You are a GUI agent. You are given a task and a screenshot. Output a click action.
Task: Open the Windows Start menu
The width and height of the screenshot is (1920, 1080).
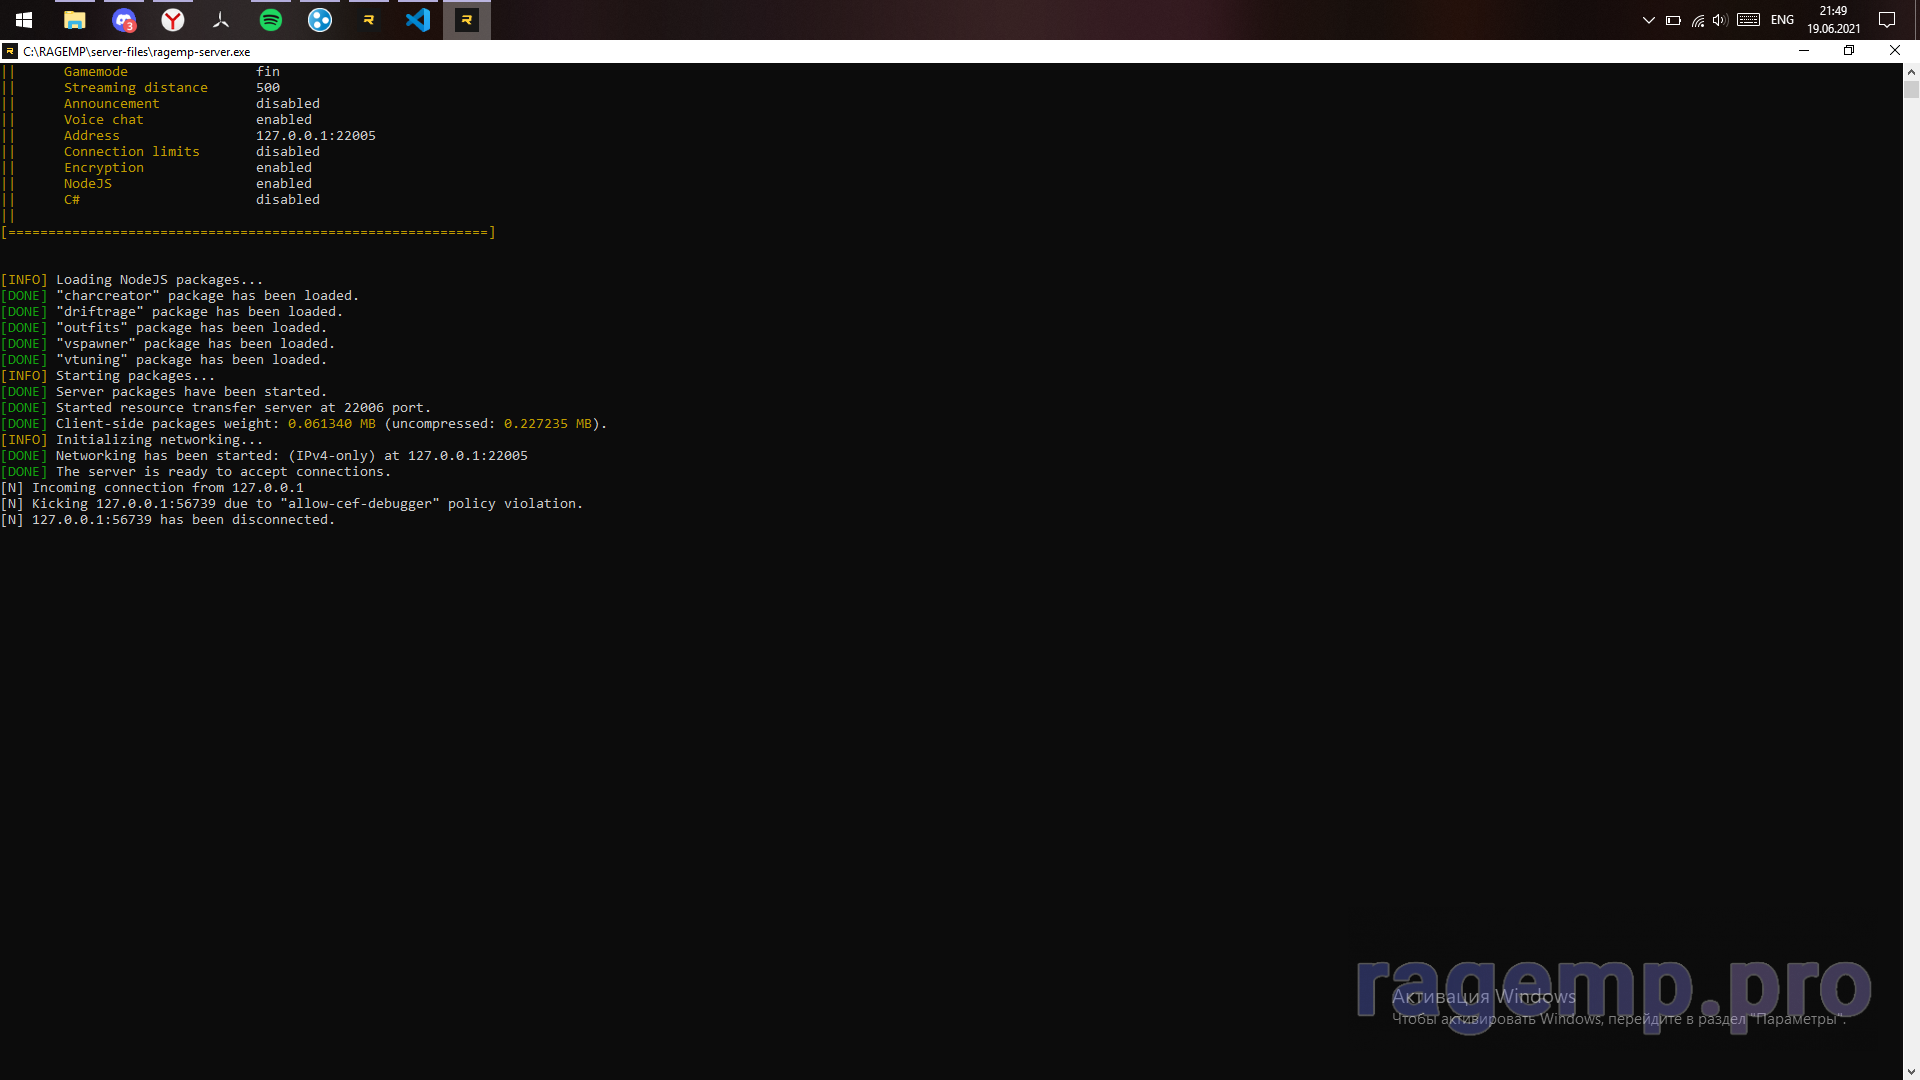[24, 19]
